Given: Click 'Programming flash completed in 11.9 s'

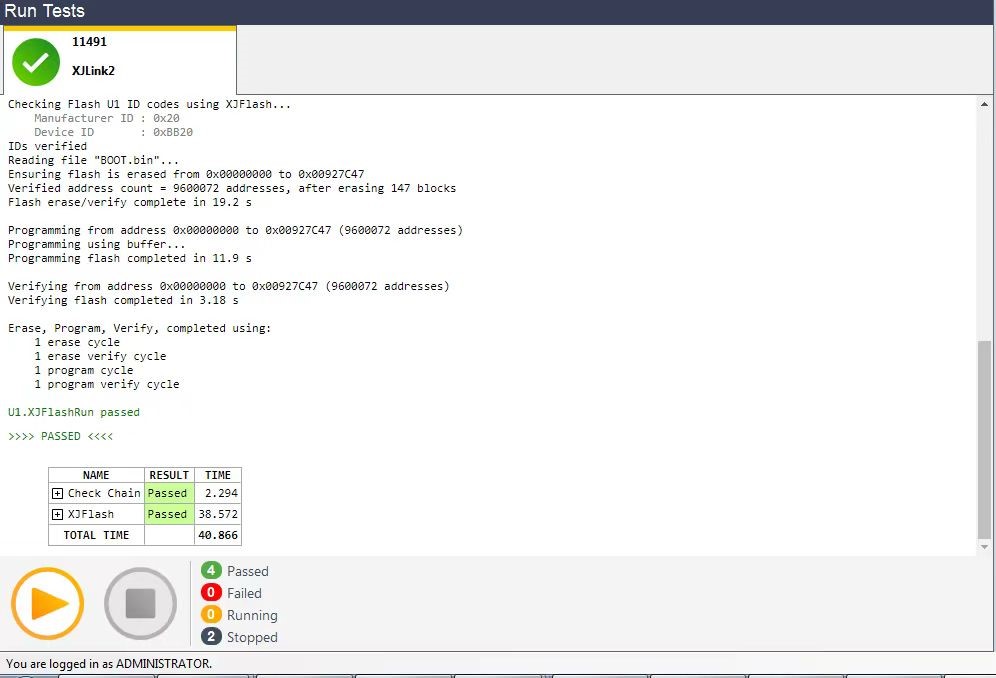Looking at the screenshot, I should click(130, 259).
